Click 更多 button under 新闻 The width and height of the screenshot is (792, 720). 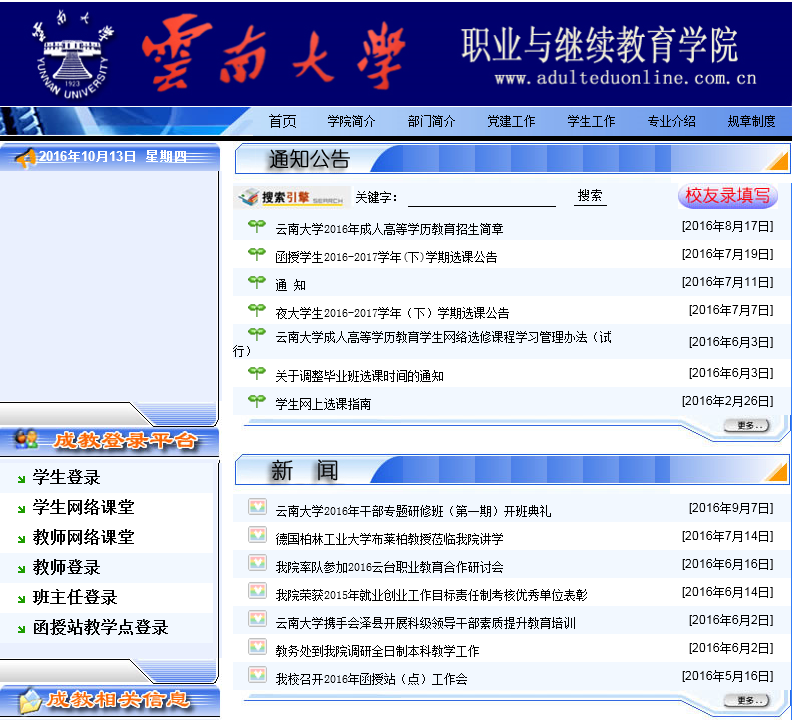[x=747, y=700]
